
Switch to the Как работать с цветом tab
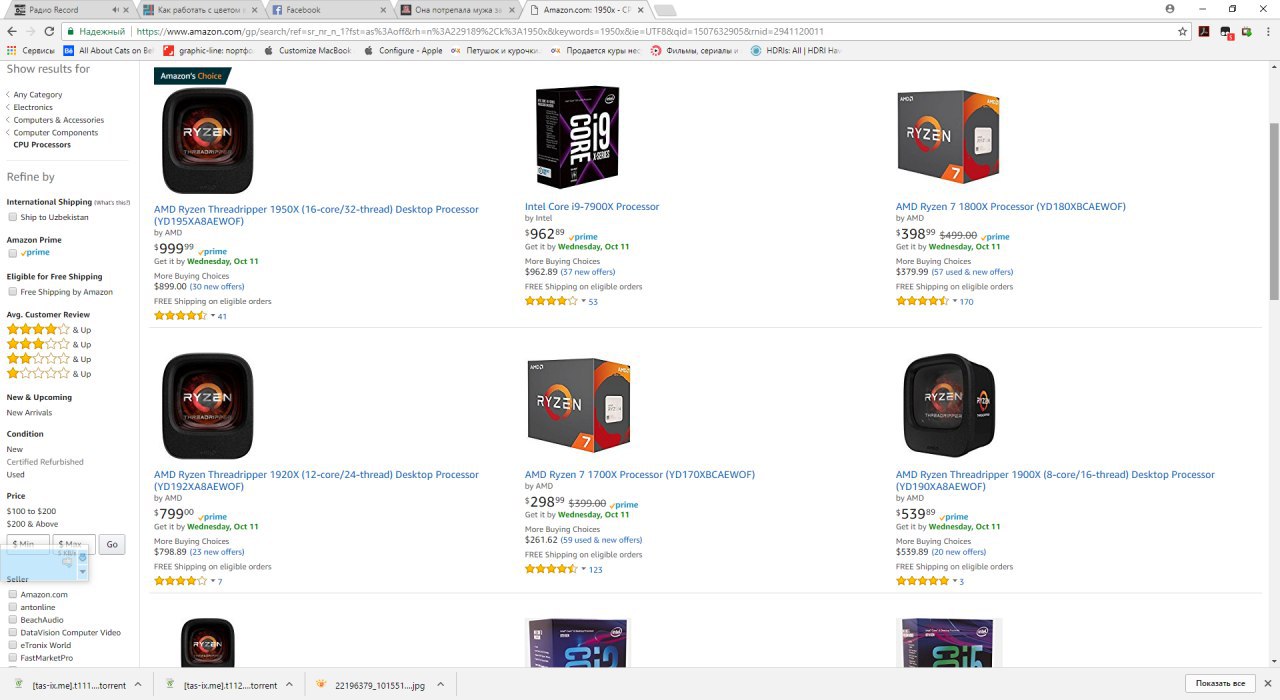[x=199, y=10]
